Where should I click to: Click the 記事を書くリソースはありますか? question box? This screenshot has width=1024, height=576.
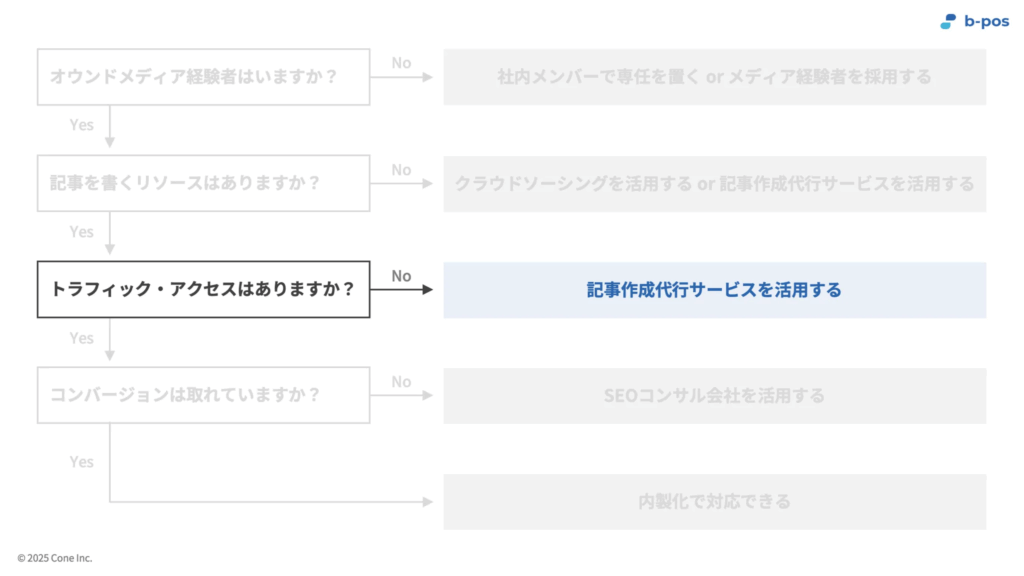(x=204, y=183)
